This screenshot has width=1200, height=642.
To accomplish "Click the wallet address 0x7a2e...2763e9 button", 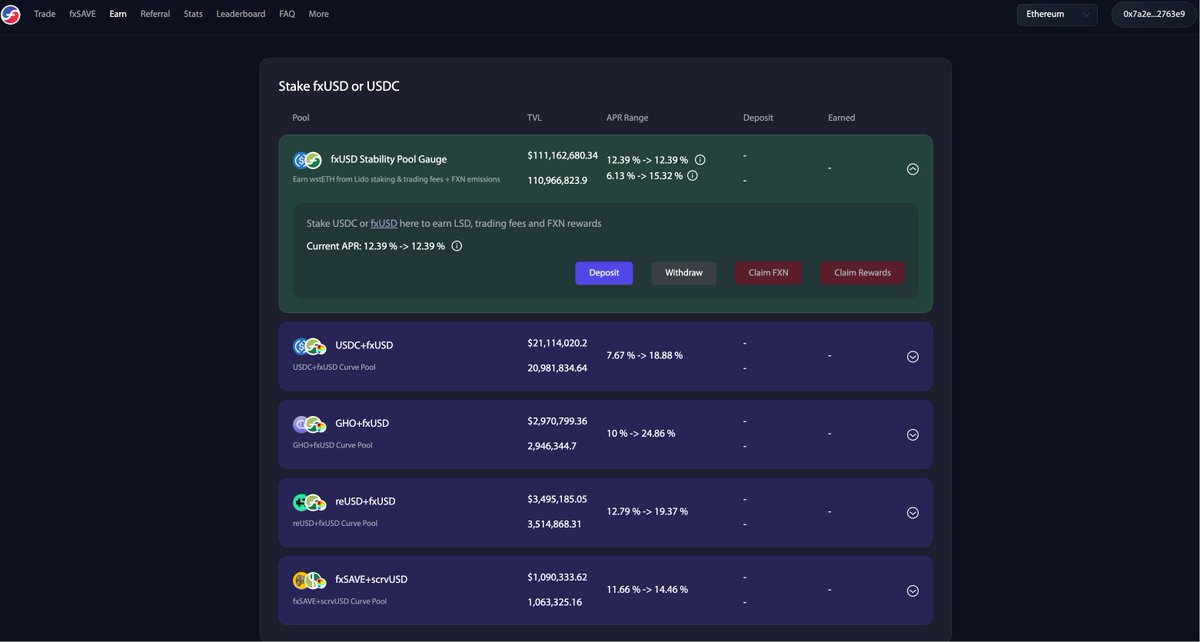I will point(1153,14).
